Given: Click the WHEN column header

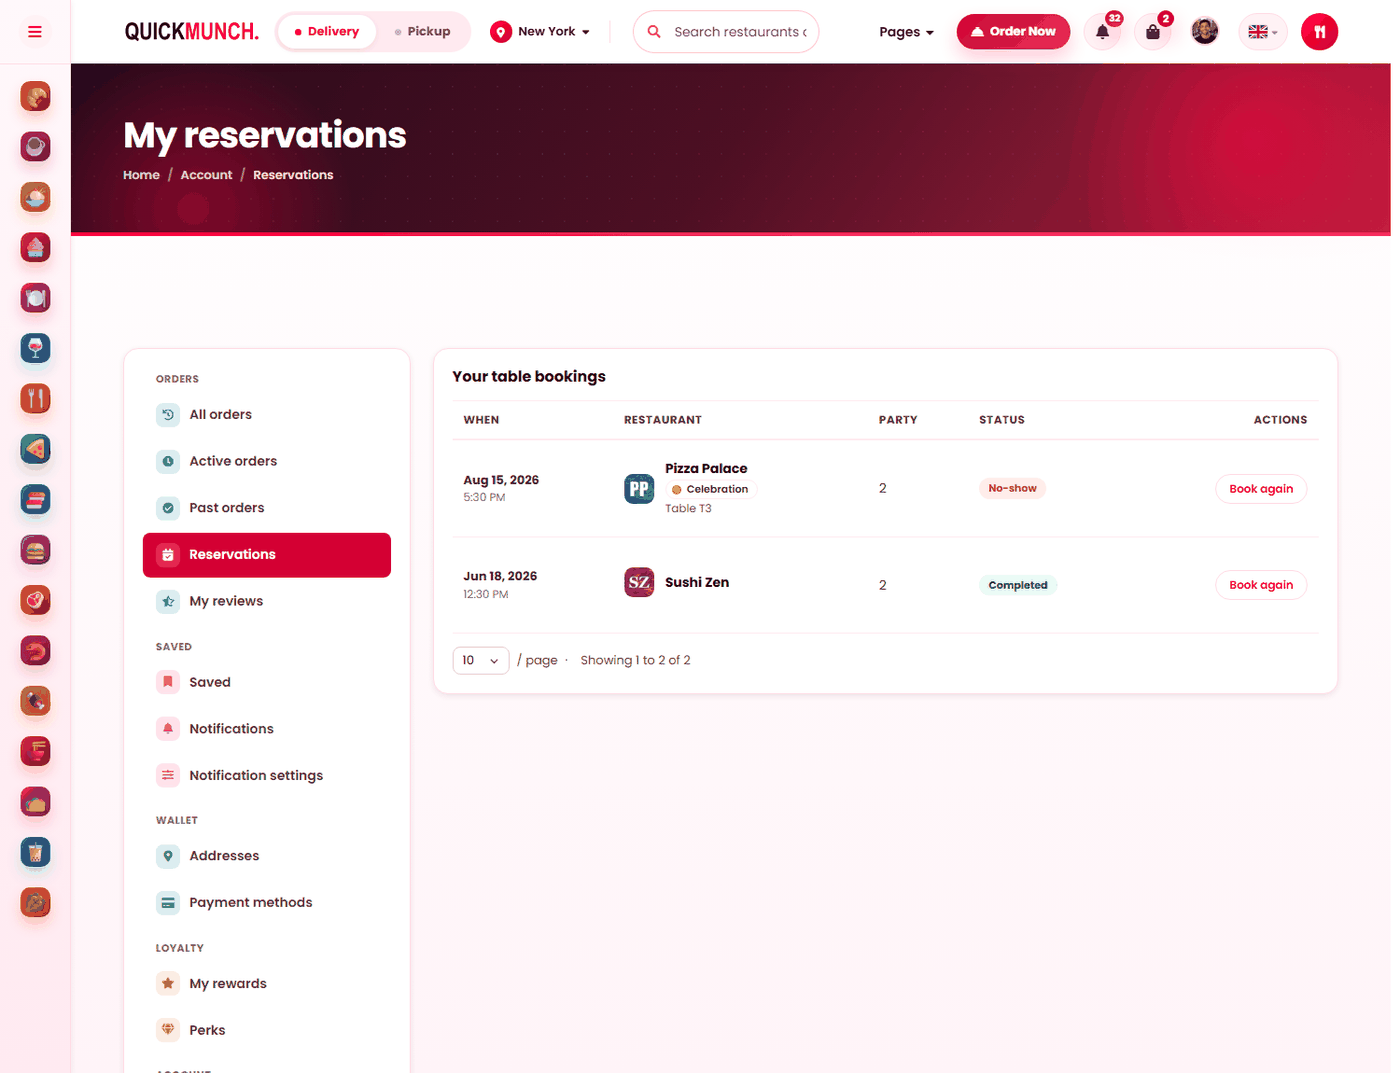Looking at the screenshot, I should (x=481, y=420).
